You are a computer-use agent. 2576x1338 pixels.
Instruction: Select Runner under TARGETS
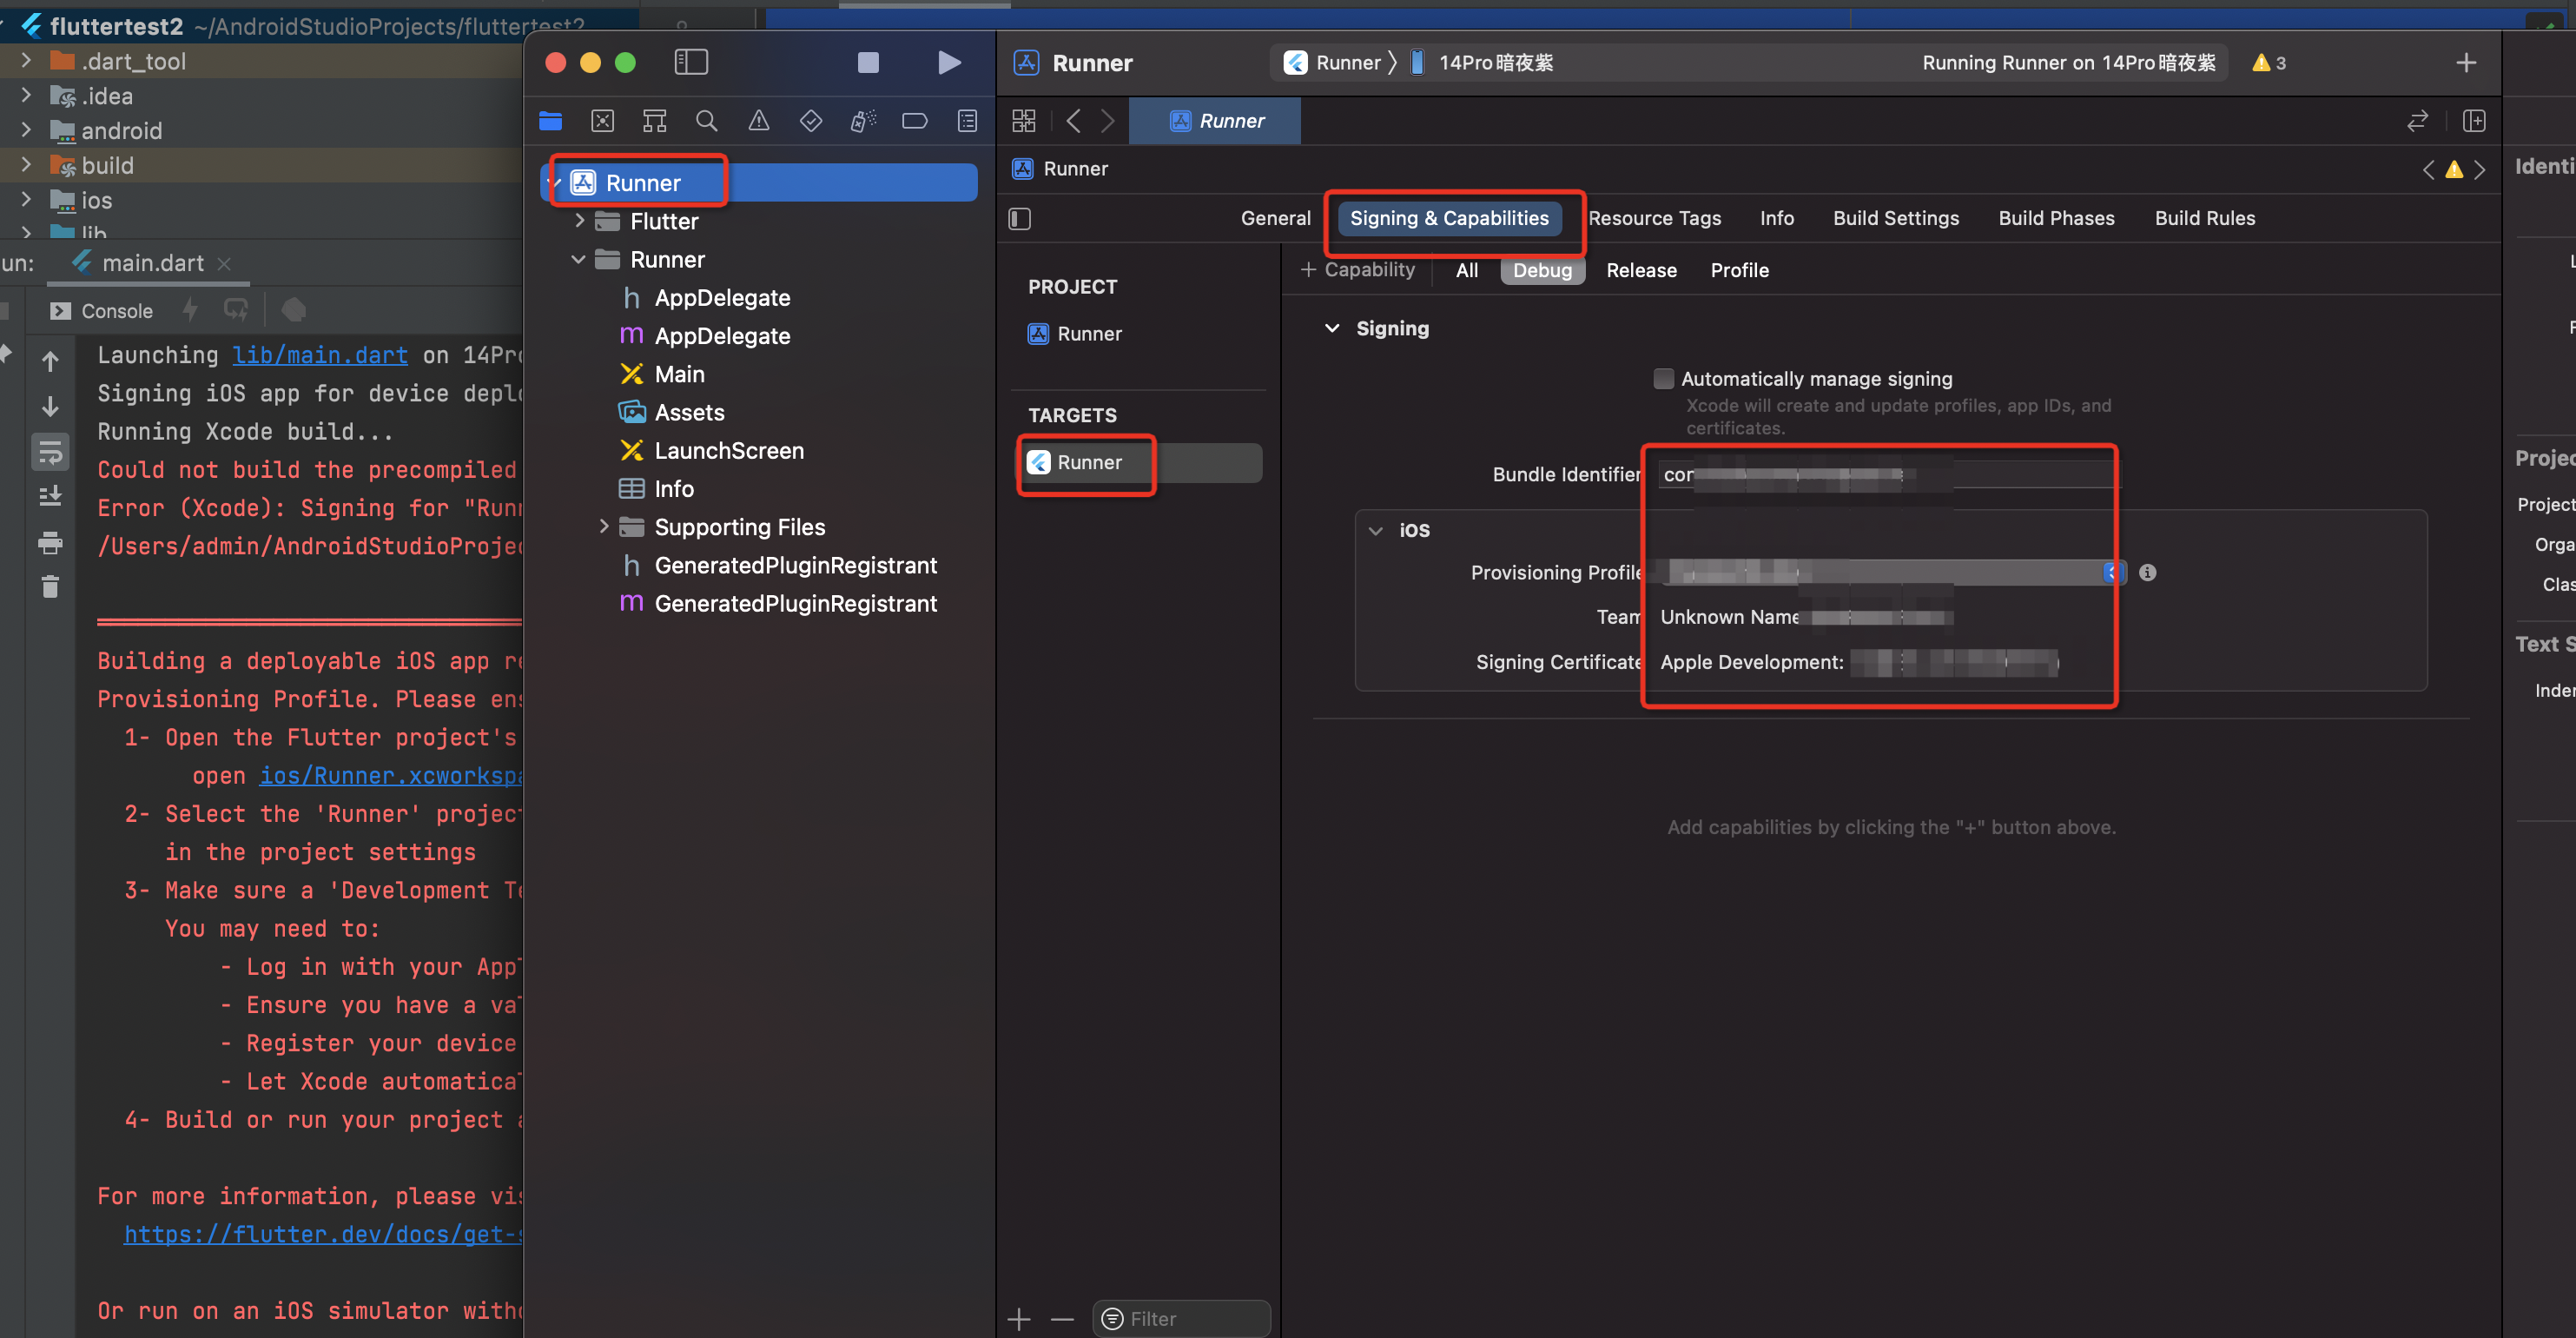click(x=1142, y=462)
